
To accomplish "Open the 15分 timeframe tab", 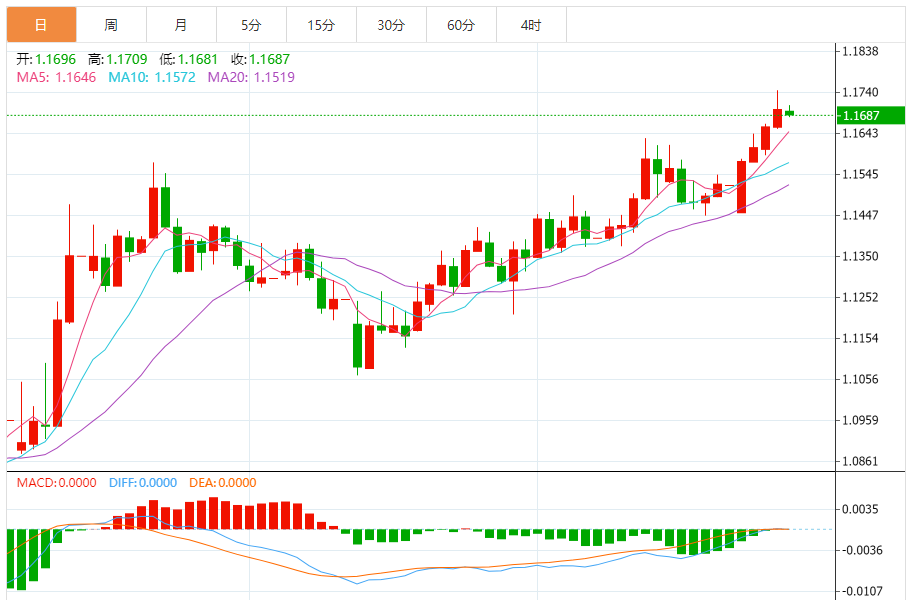I will (321, 25).
